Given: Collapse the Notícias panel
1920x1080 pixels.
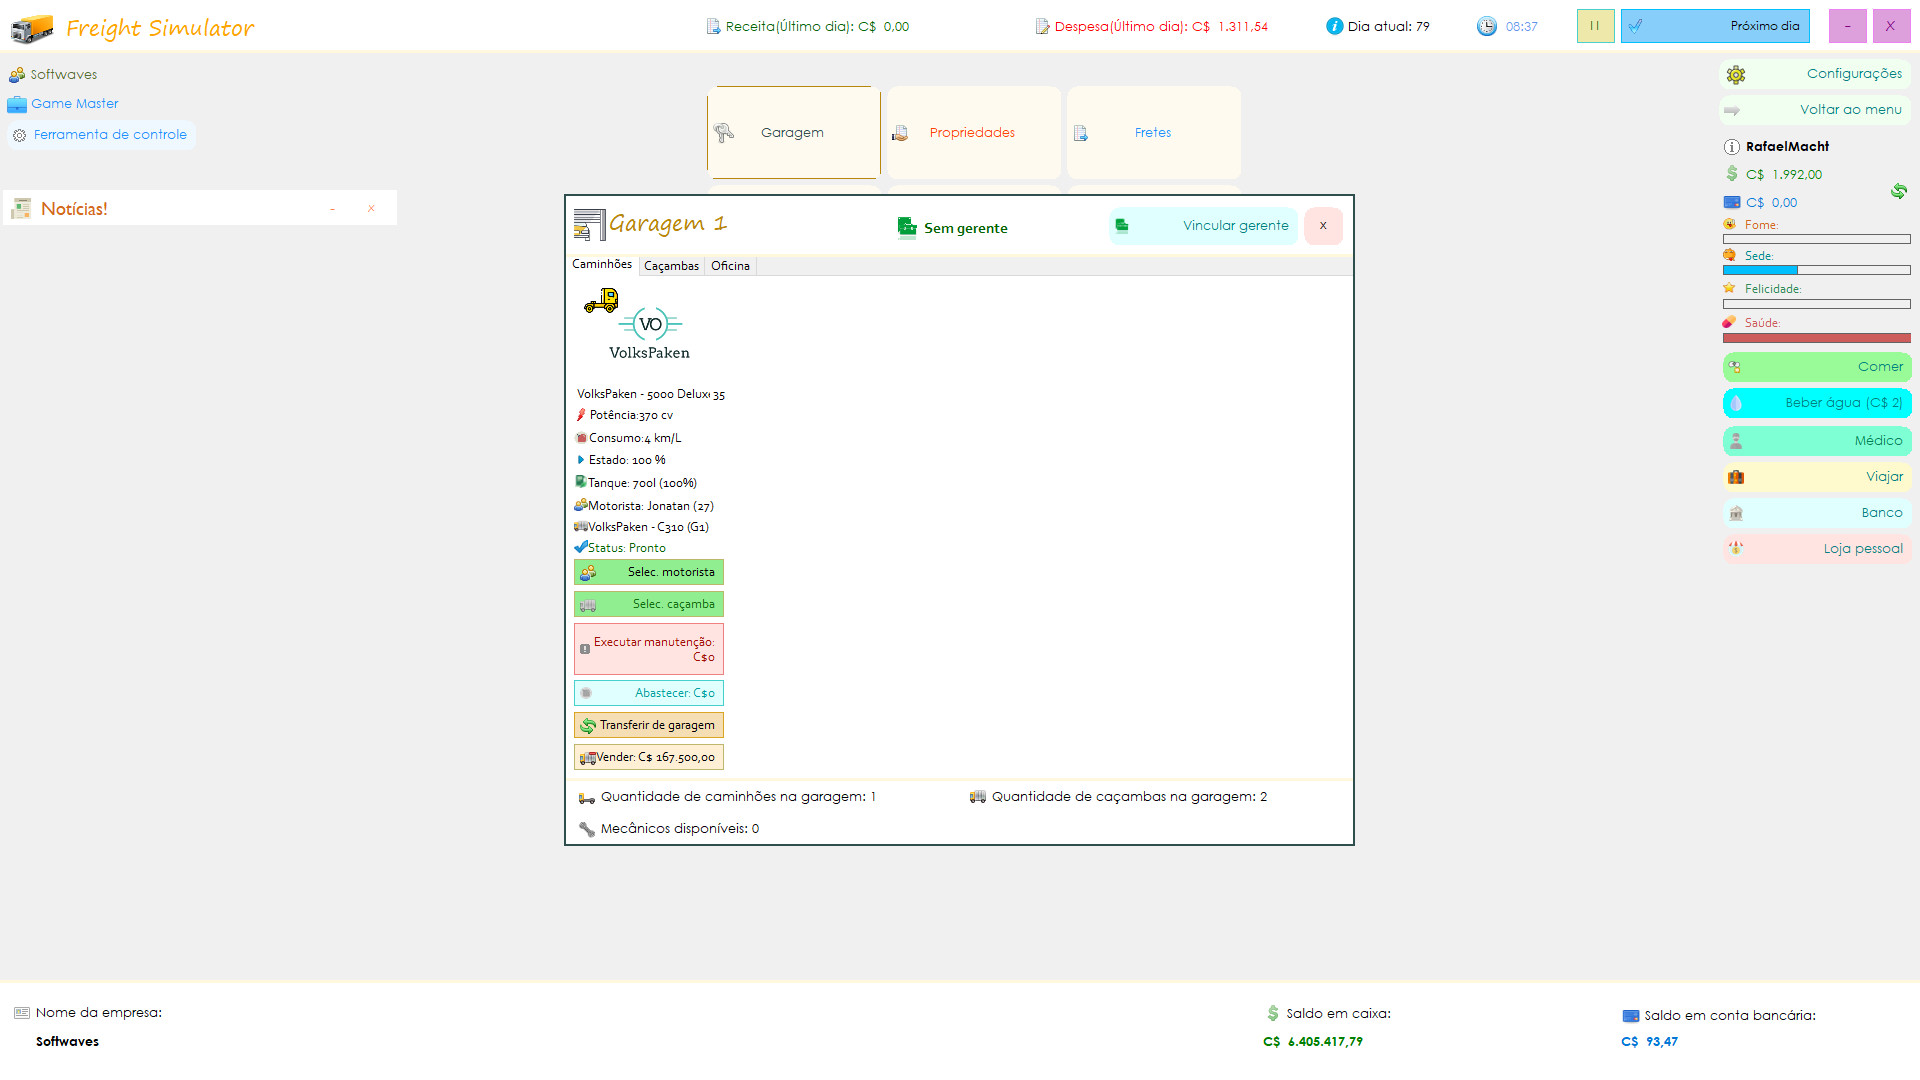Looking at the screenshot, I should click(x=333, y=209).
